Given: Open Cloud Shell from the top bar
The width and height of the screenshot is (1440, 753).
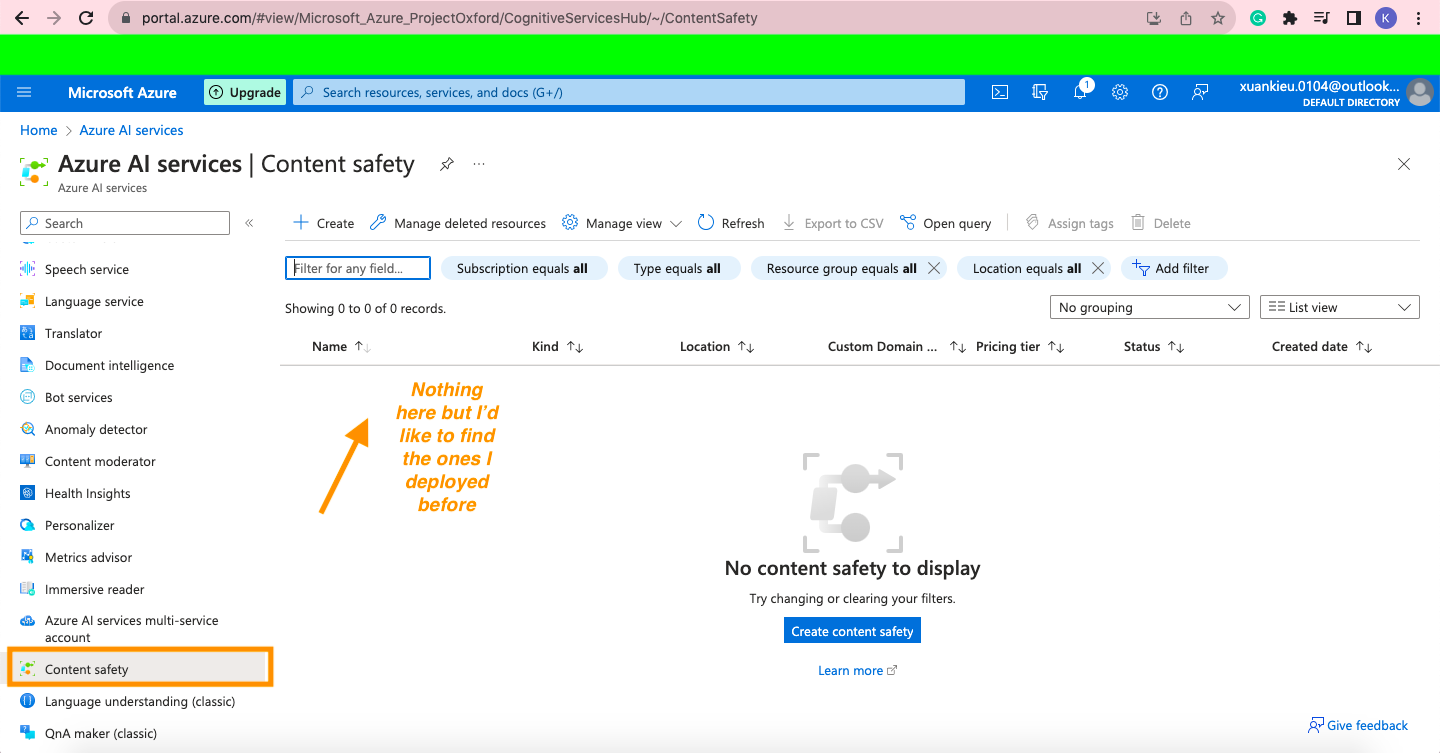Looking at the screenshot, I should click(999, 92).
